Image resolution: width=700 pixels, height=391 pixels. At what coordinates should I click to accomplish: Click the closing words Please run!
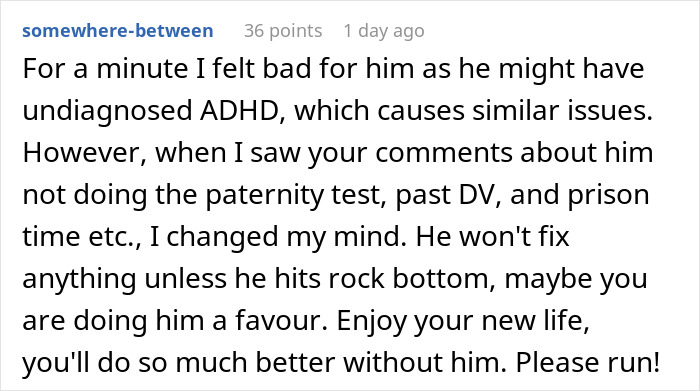(588, 362)
